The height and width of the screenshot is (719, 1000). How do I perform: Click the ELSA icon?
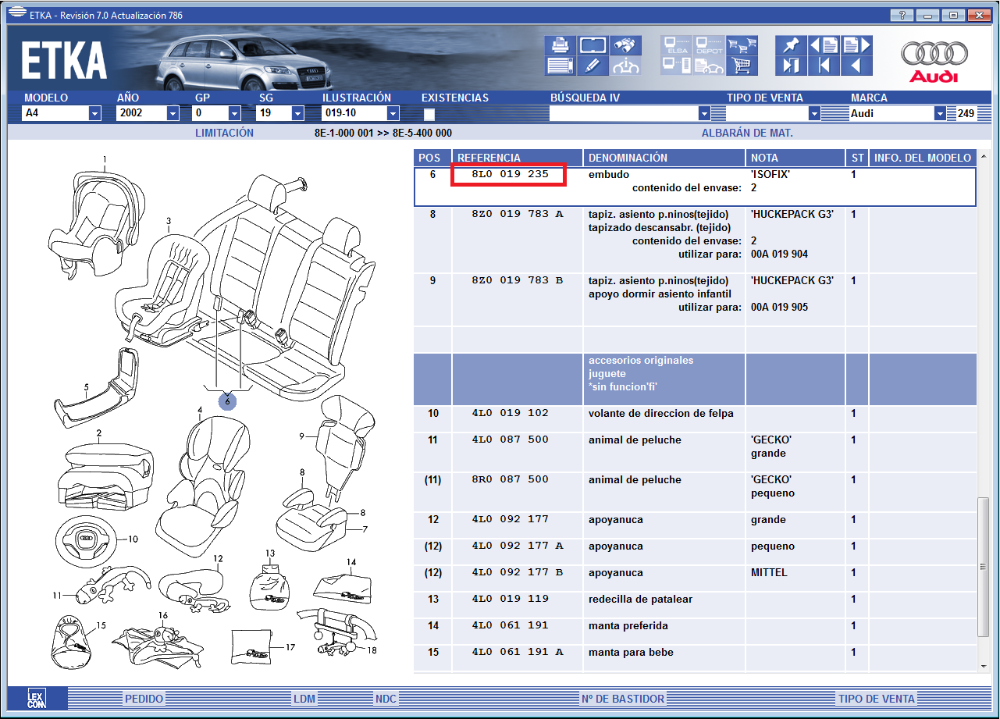point(677,45)
